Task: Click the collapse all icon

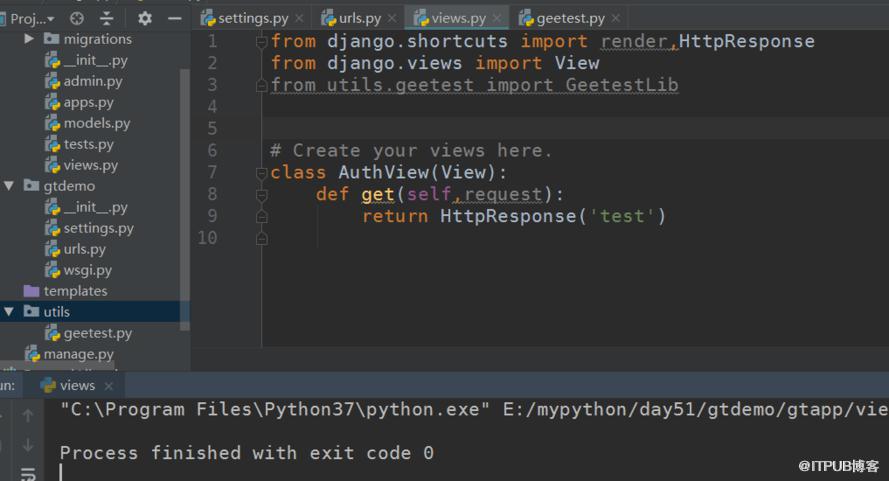Action: [x=107, y=19]
